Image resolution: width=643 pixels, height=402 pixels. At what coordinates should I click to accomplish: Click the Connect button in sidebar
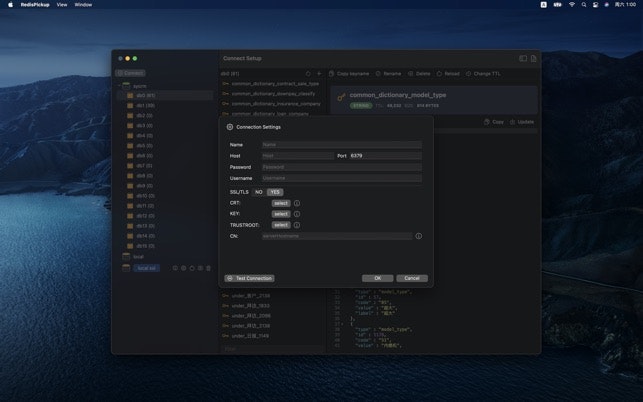pyautogui.click(x=130, y=73)
